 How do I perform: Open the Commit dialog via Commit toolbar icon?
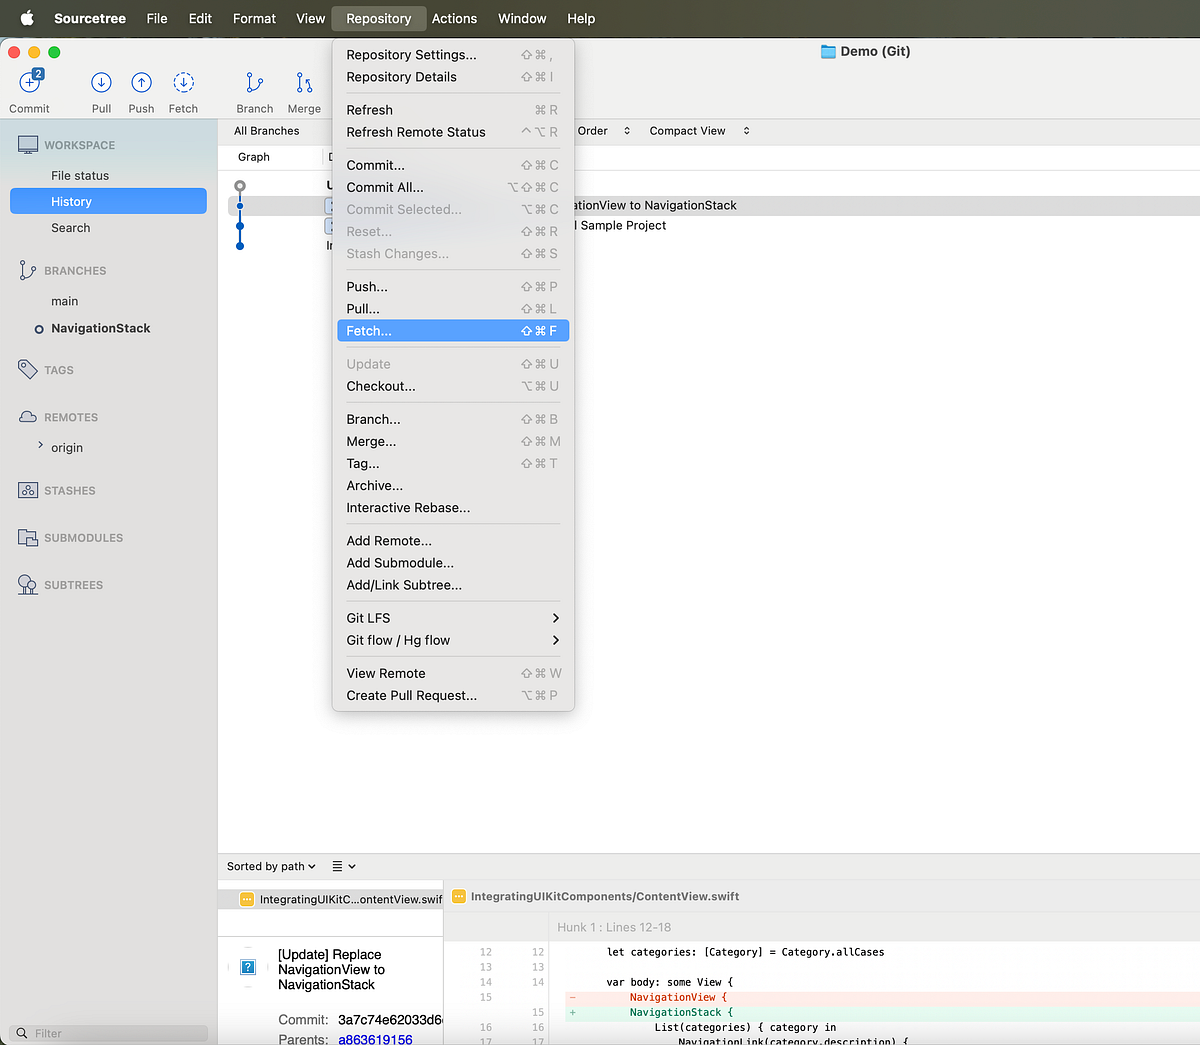(x=29, y=90)
